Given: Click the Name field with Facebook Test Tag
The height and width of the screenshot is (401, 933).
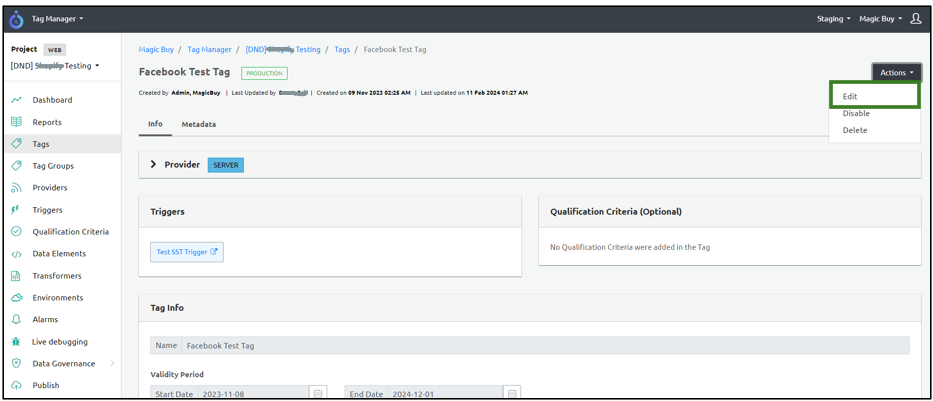Looking at the screenshot, I should (x=545, y=345).
